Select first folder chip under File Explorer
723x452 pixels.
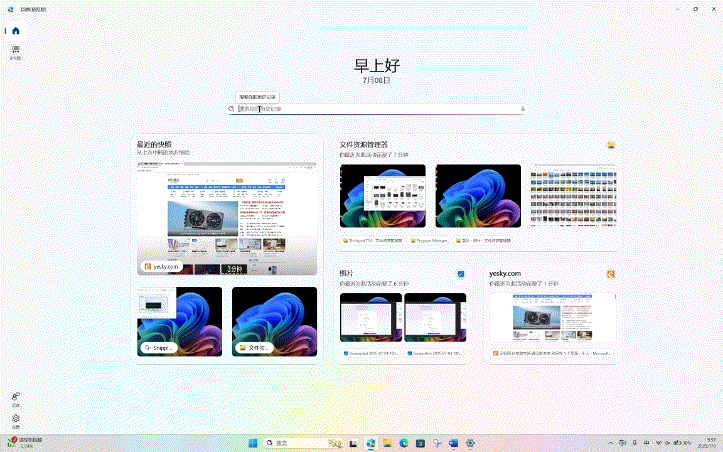click(372, 241)
